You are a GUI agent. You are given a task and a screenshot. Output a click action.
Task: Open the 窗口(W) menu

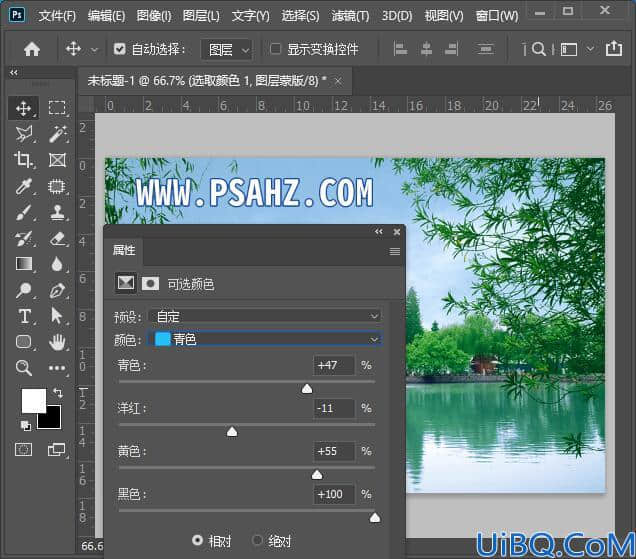pyautogui.click(x=497, y=16)
